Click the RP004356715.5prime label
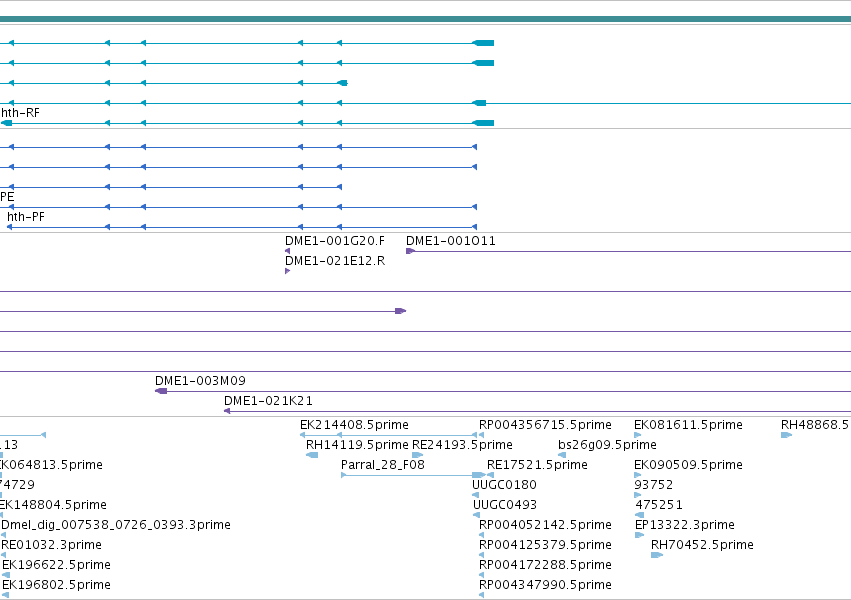This screenshot has height=600, width=851. coord(545,425)
